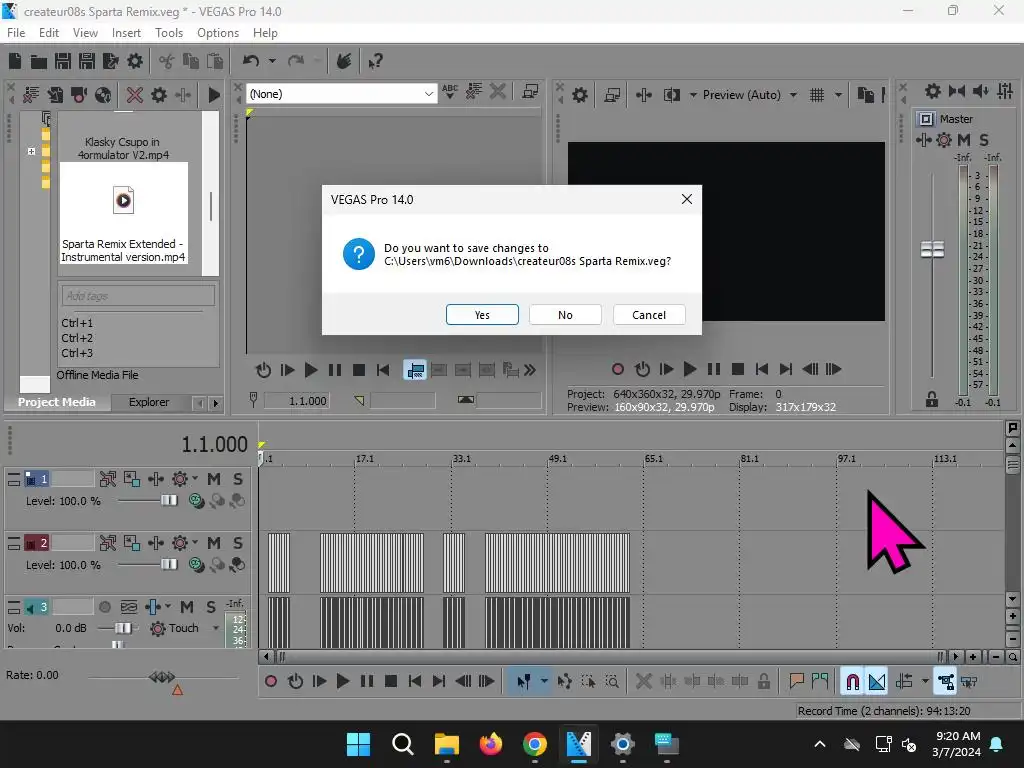Open the Insert menu
This screenshot has height=768, width=1024.
point(126,33)
